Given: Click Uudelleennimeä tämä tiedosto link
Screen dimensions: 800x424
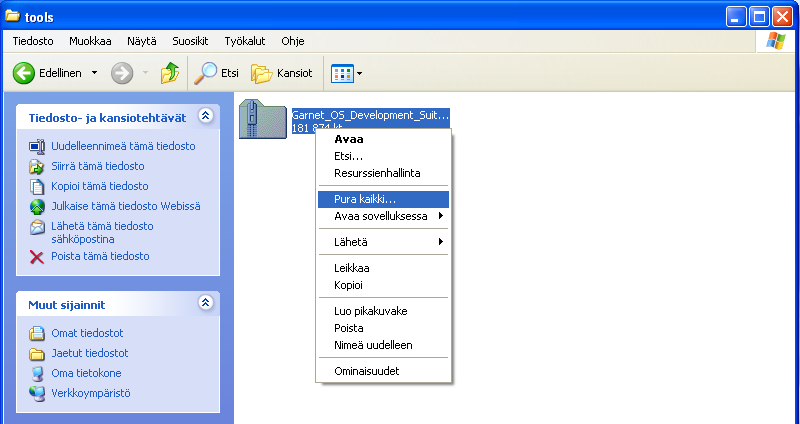Looking at the screenshot, I should 123,146.
